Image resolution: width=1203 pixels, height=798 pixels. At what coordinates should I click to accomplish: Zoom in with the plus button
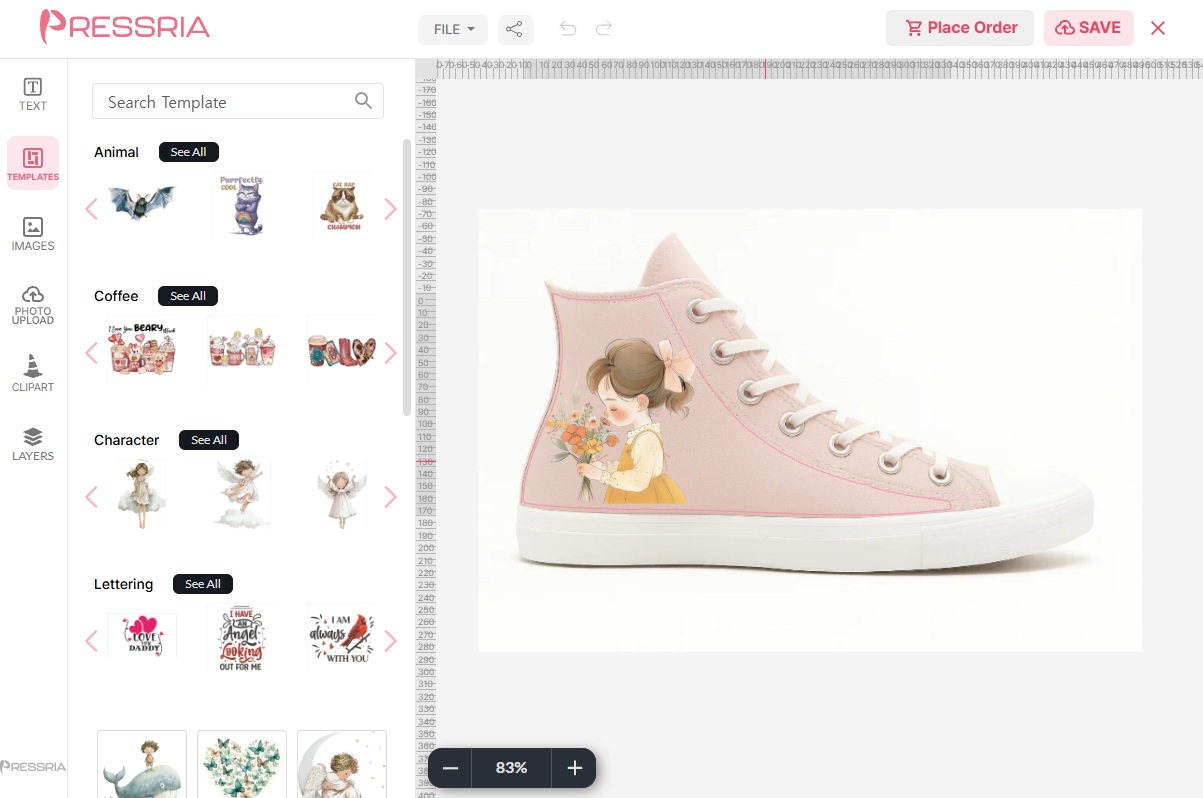pos(574,768)
